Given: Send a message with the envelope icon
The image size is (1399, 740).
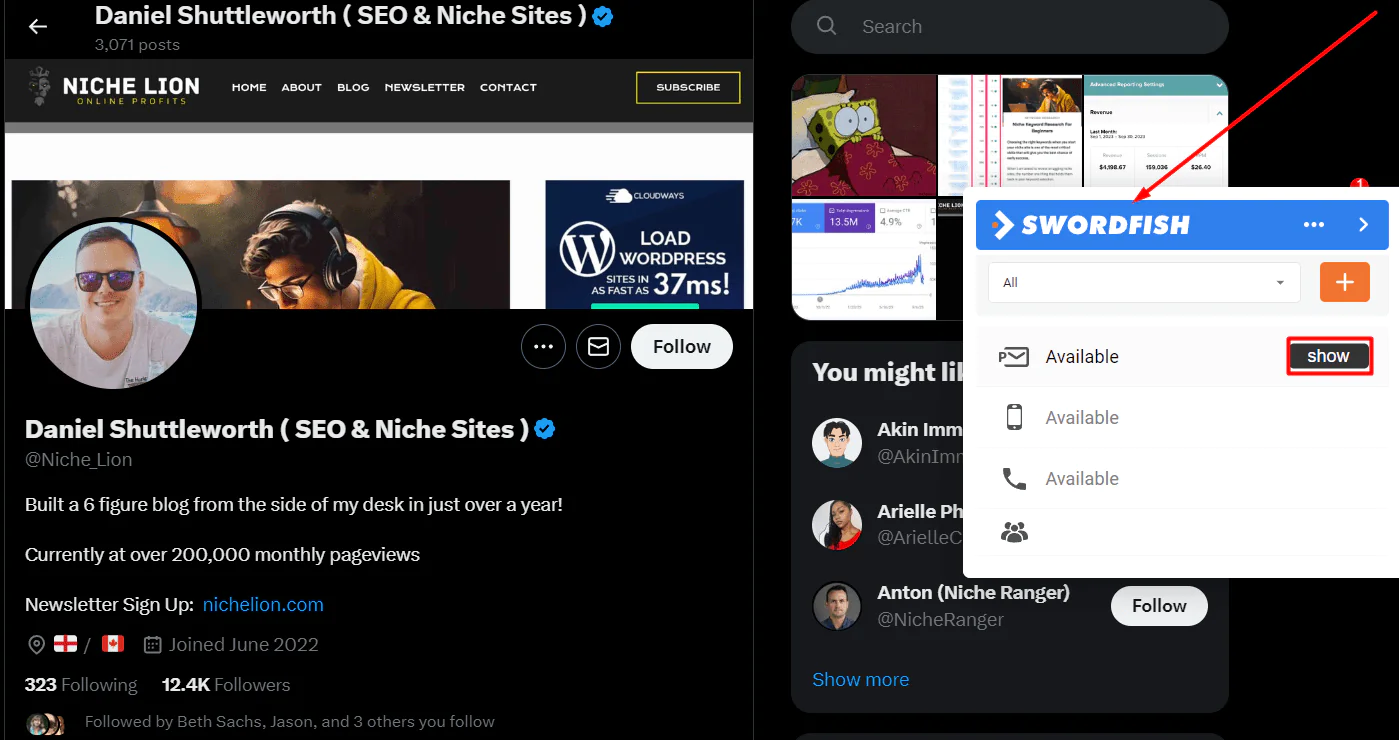Looking at the screenshot, I should coord(599,347).
